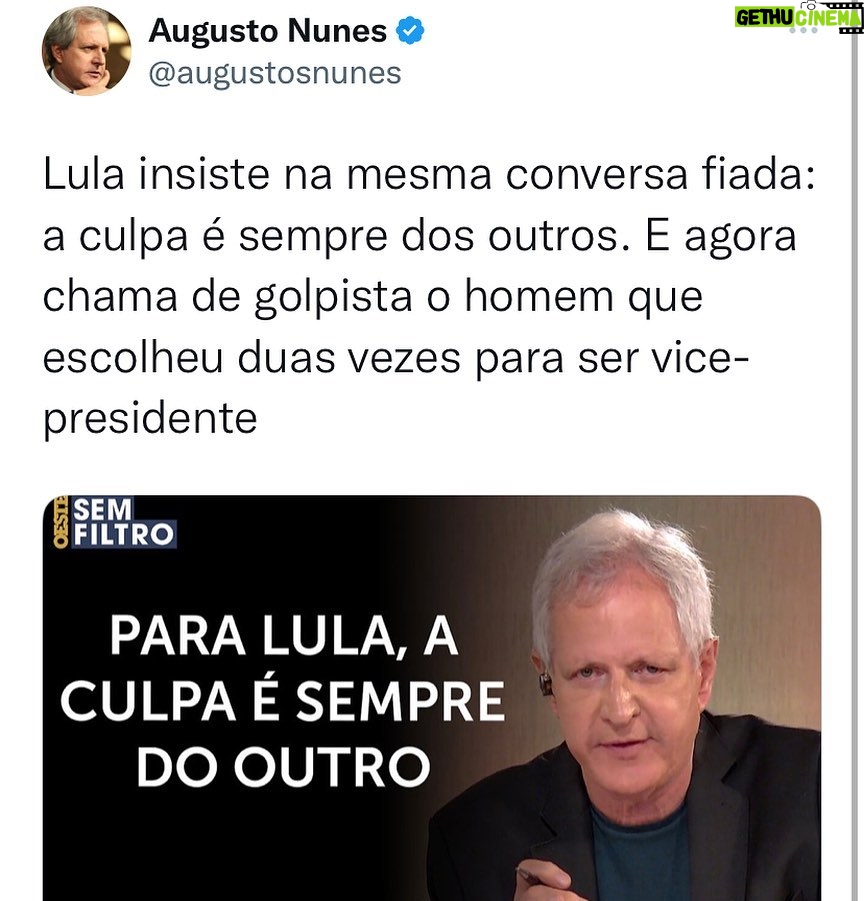This screenshot has width=864, height=901.
Task: Click the 'PARA LULA, A' headline line
Action: point(284,636)
